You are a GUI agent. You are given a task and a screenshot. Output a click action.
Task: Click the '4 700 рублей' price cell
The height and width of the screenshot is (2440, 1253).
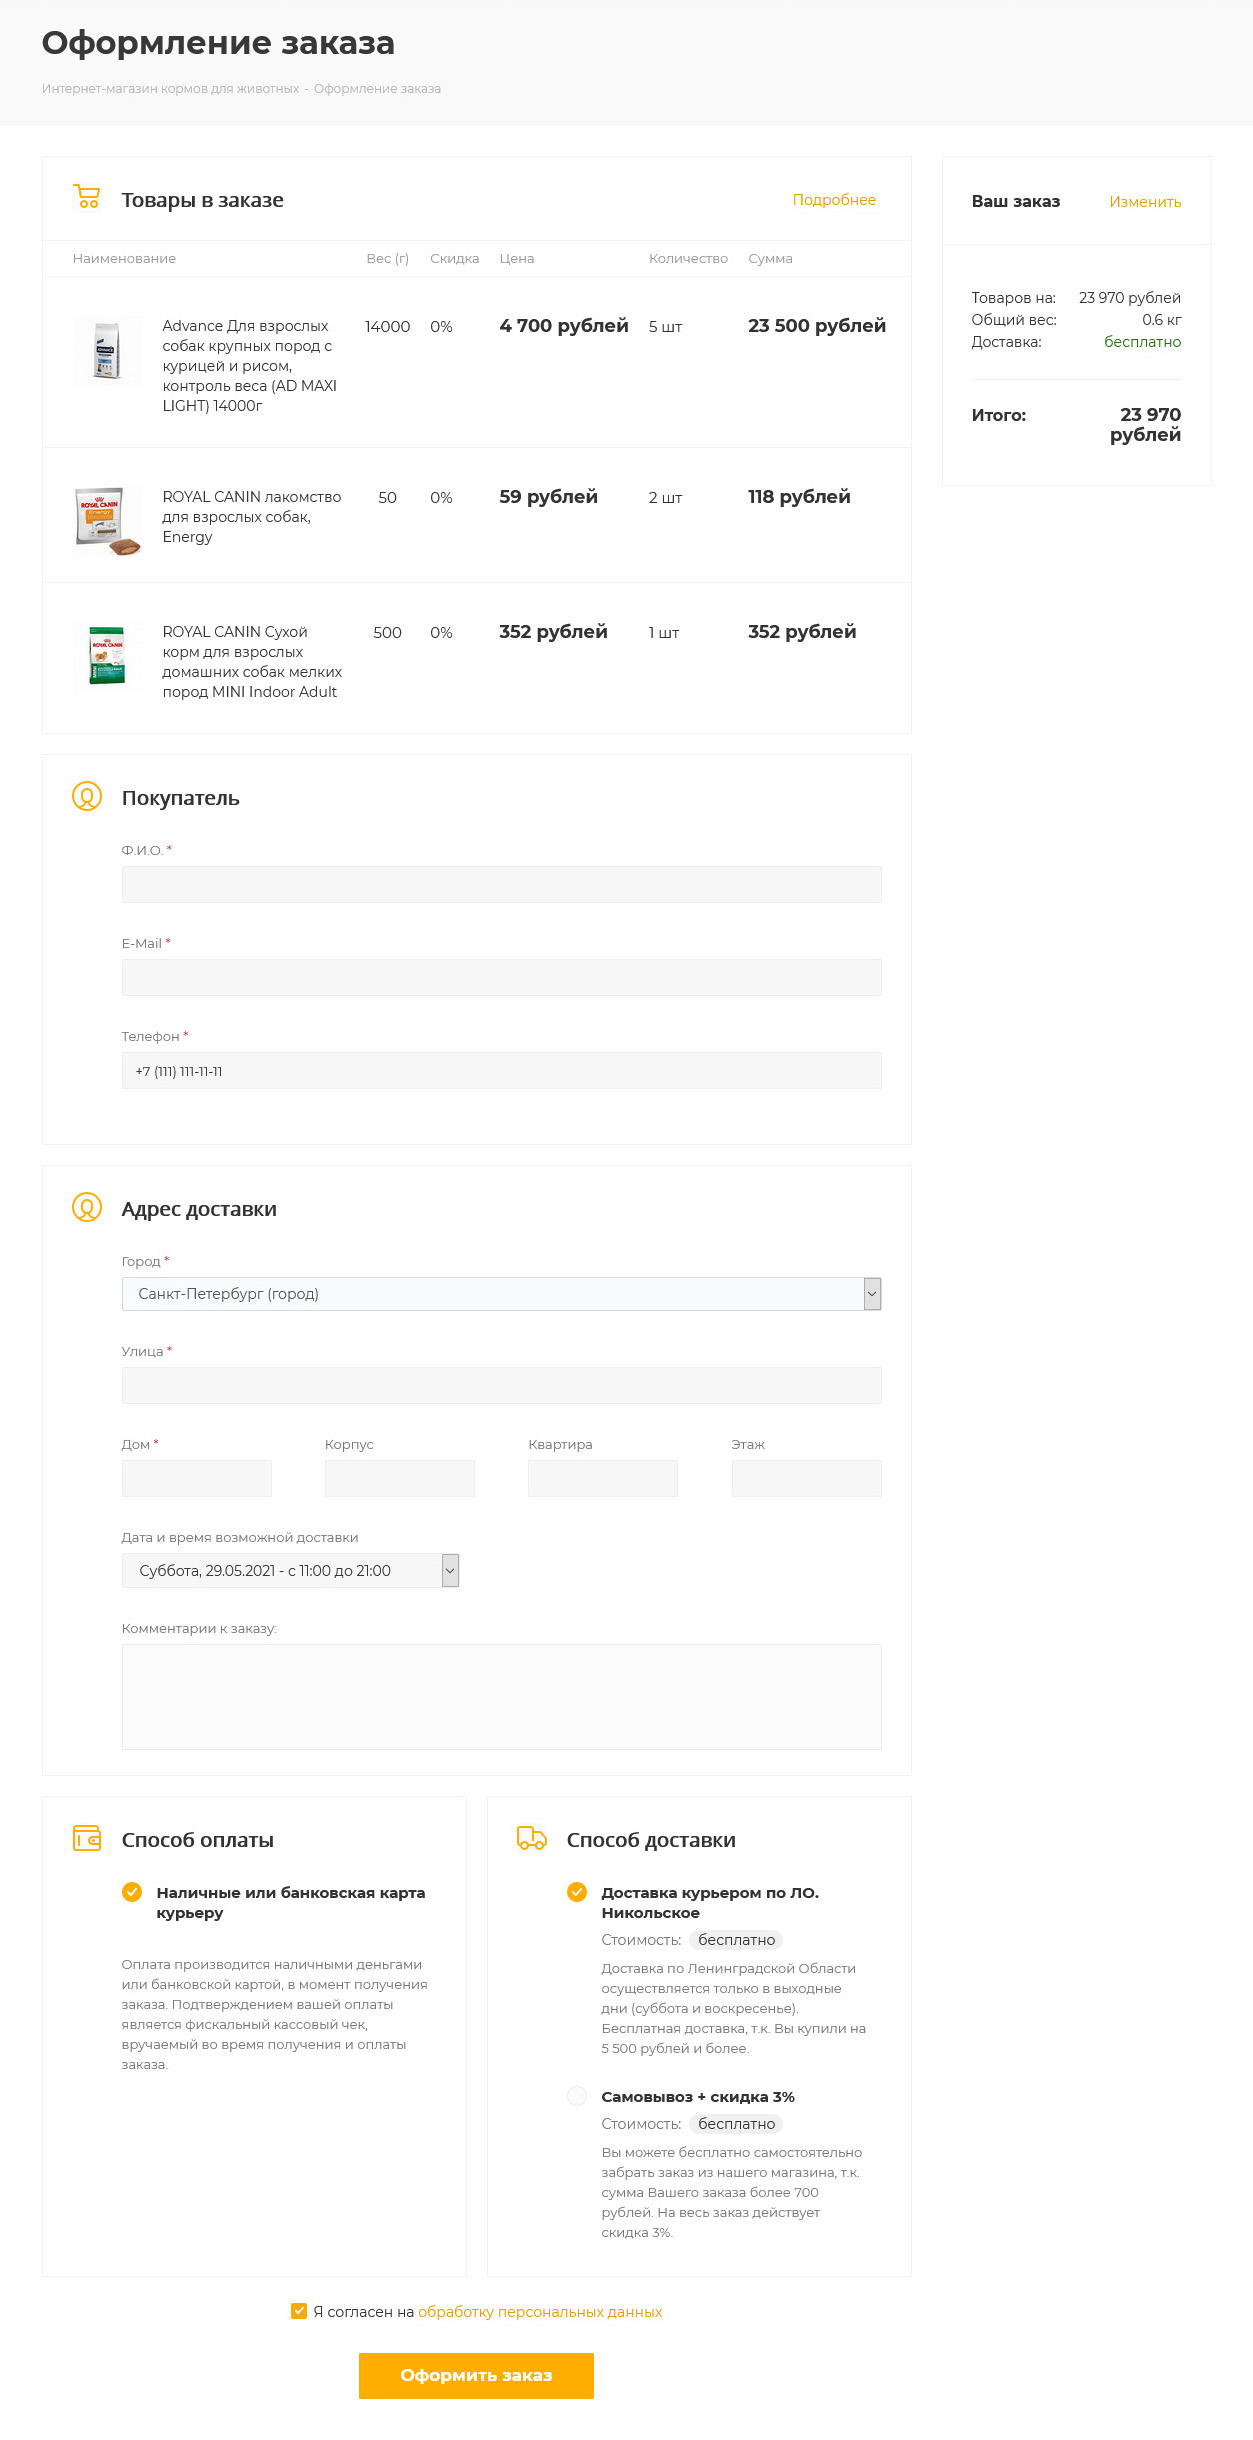(564, 326)
